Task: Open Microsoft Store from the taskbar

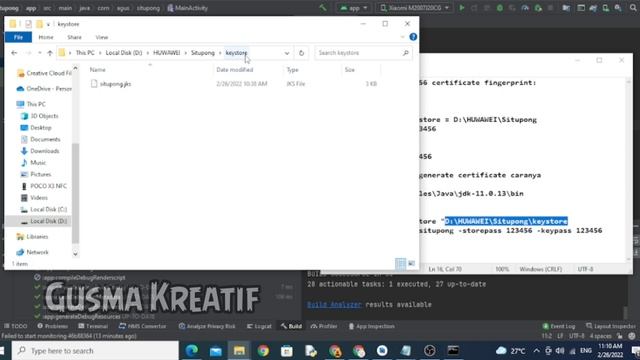Action: point(287,351)
